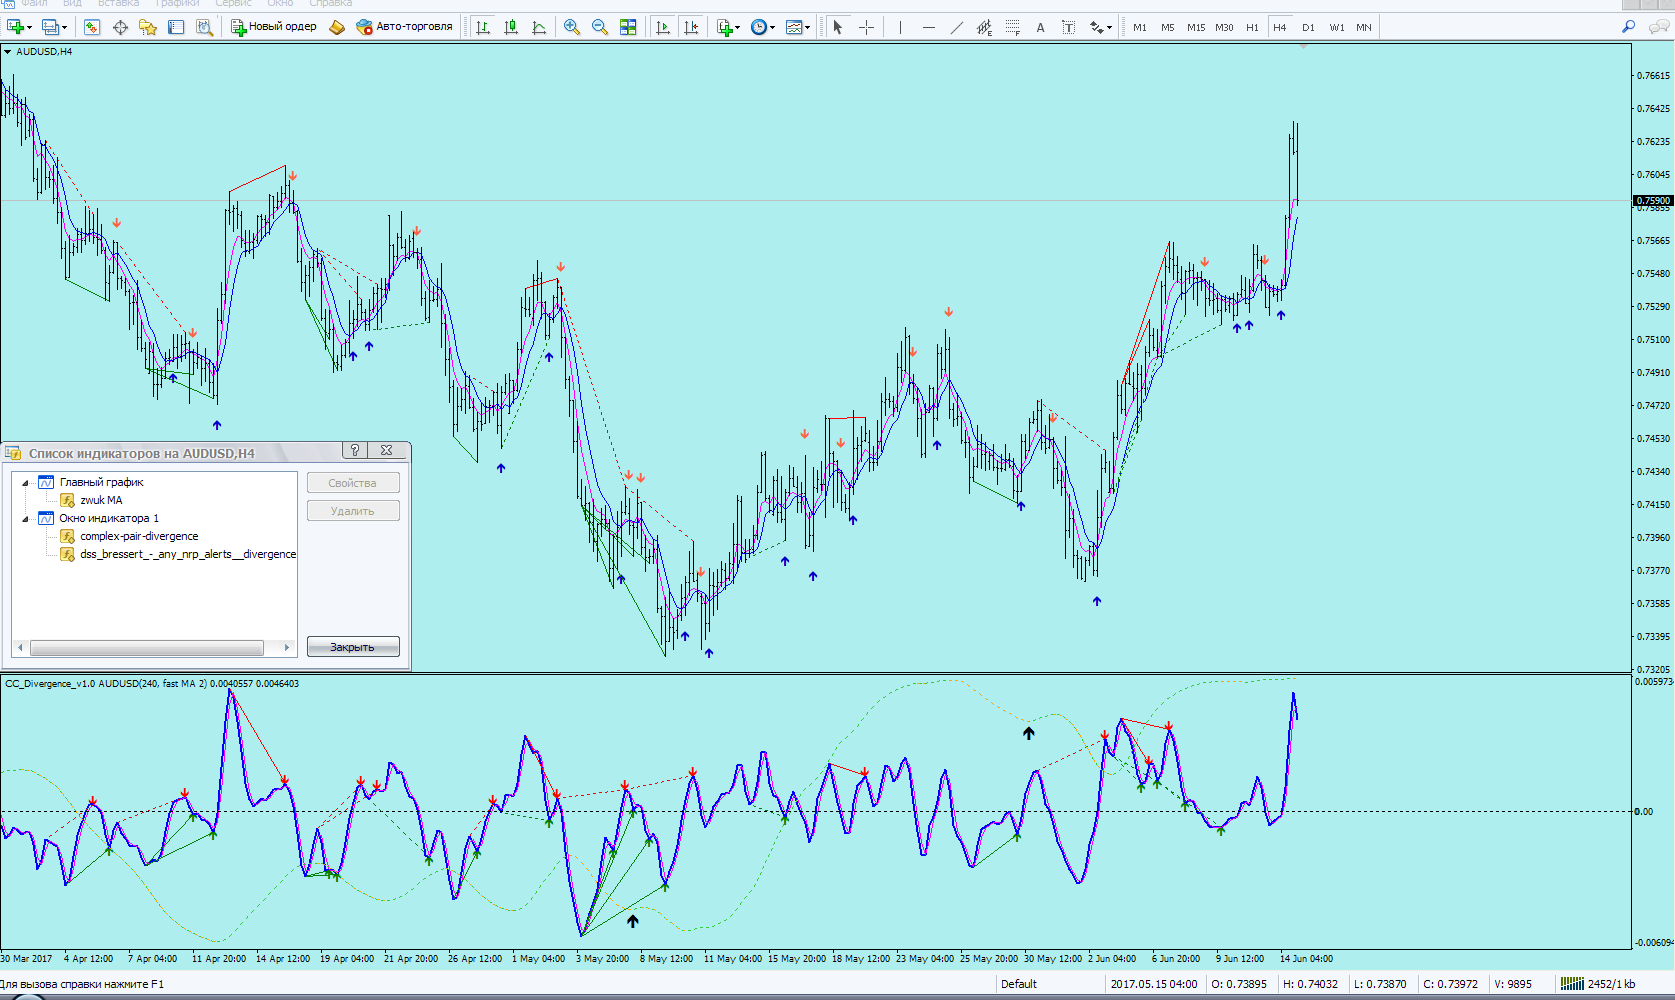This screenshot has width=1675, height=1000.
Task: Toggle the Авто-торговля auto-trading button
Action: tap(405, 27)
